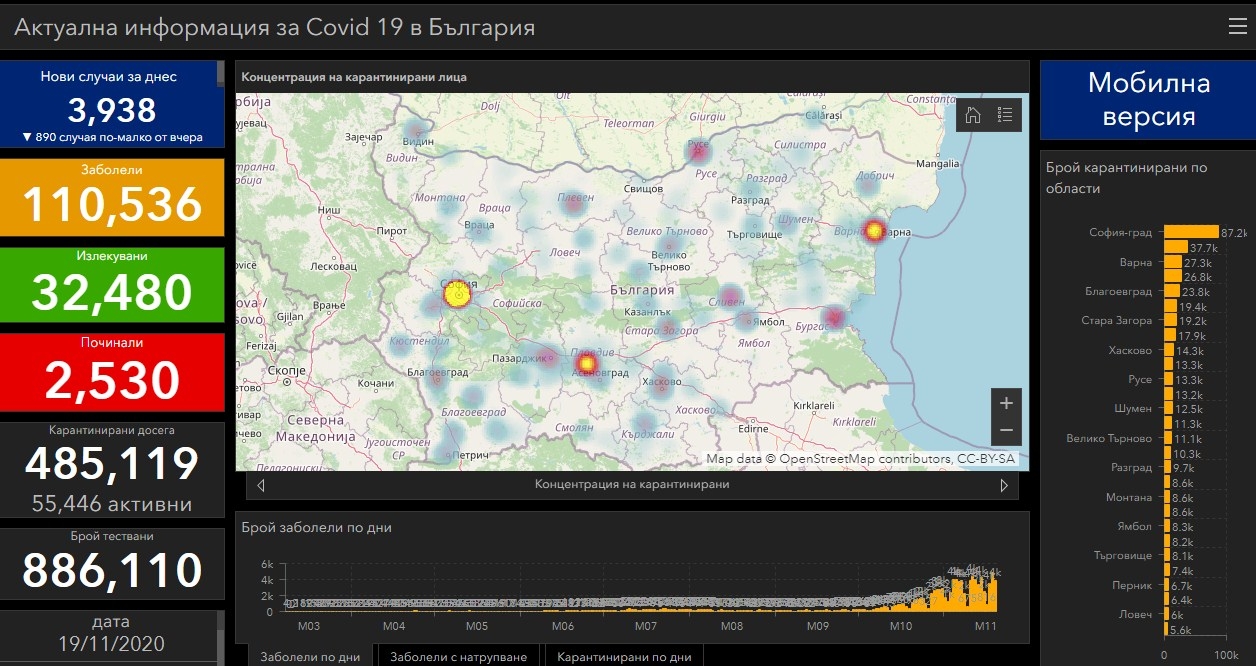Click the green Излекувани 32,480 indicator
1256x666 pixels.
[x=112, y=283]
